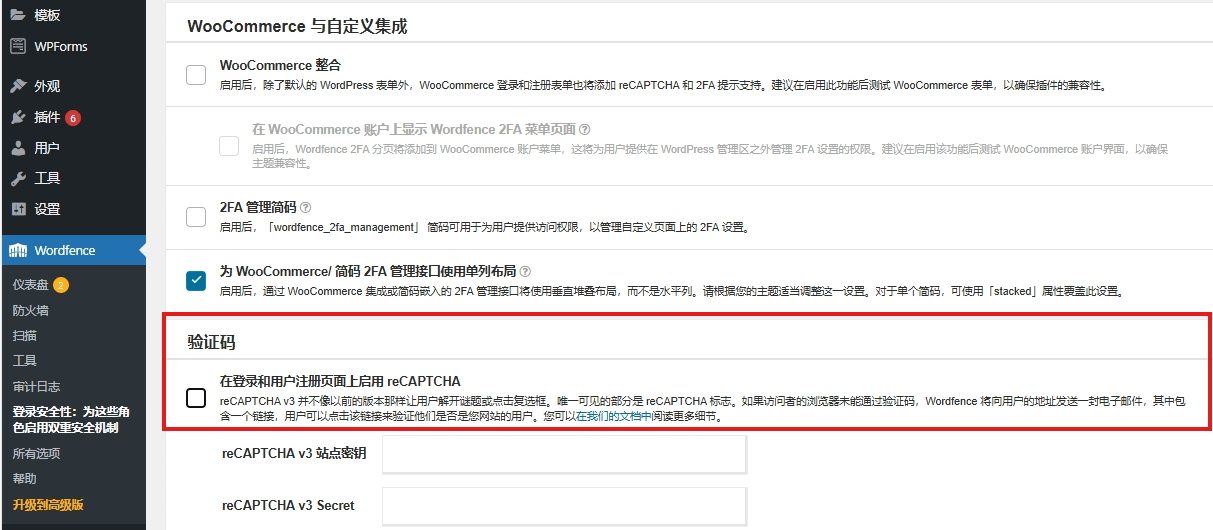Click the WooCommerce 与自定义集成 heading
The height and width of the screenshot is (530, 1213).
click(x=297, y=27)
